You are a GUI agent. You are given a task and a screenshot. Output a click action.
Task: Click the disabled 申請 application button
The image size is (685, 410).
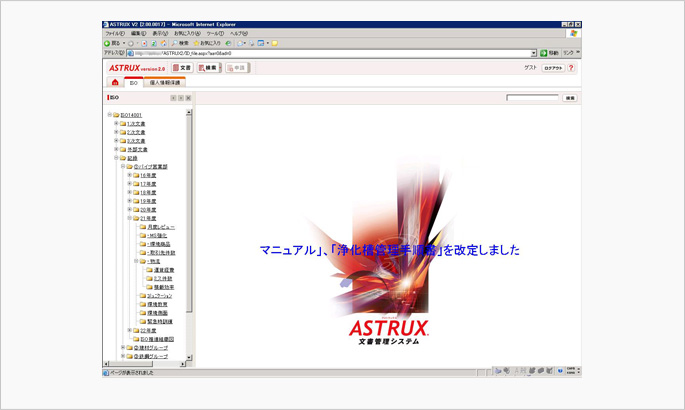[237, 68]
